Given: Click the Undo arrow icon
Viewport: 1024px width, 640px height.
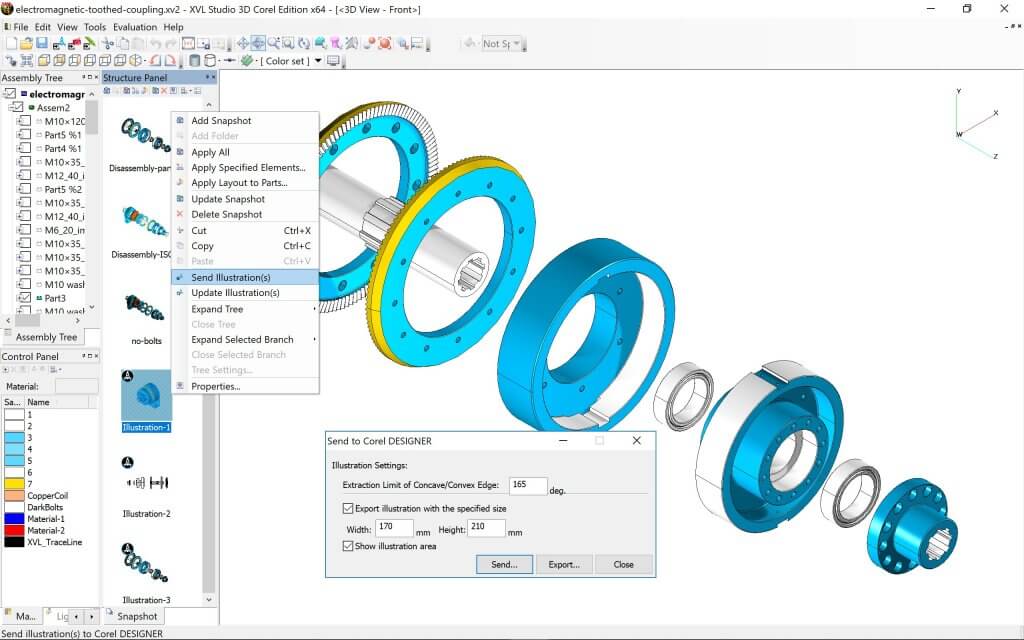Looking at the screenshot, I should (155, 43).
